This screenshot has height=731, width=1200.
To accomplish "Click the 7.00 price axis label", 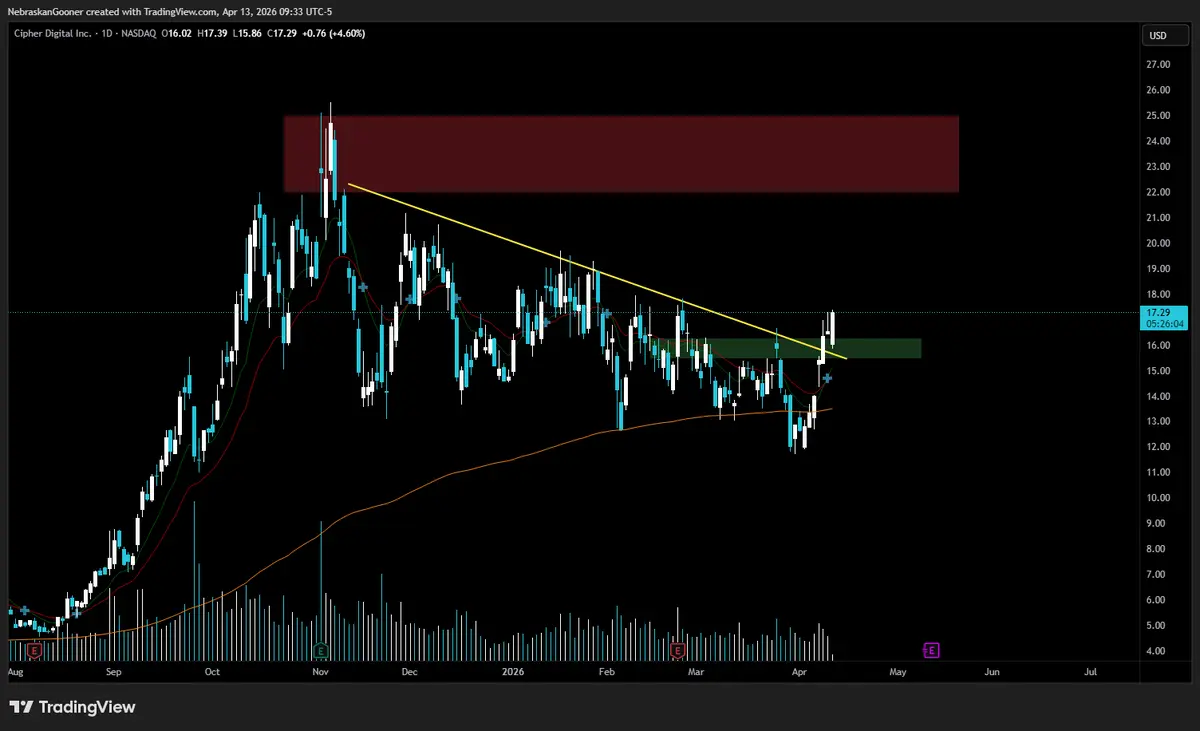I will [x=1158, y=575].
